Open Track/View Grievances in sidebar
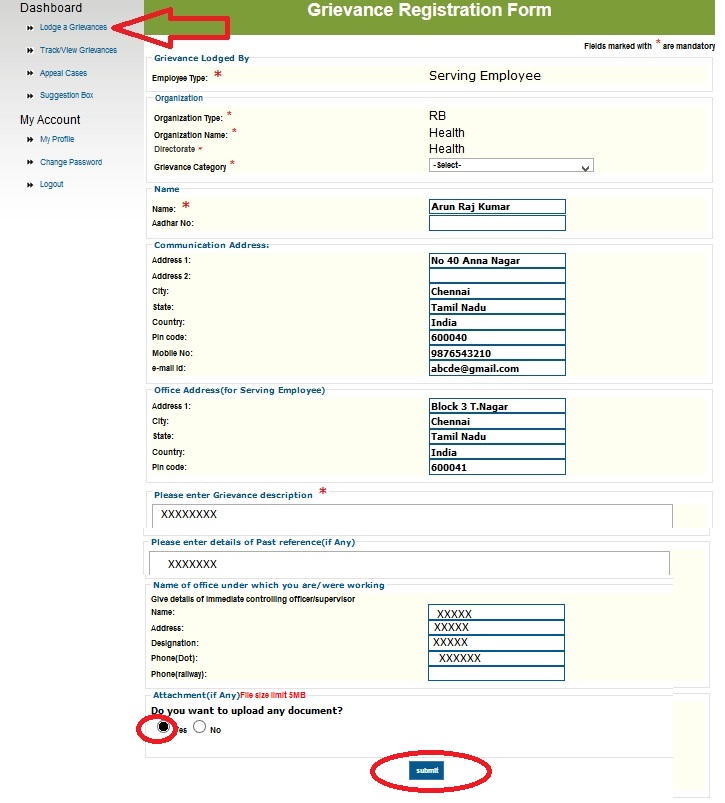This screenshot has width=725, height=803. click(x=78, y=50)
